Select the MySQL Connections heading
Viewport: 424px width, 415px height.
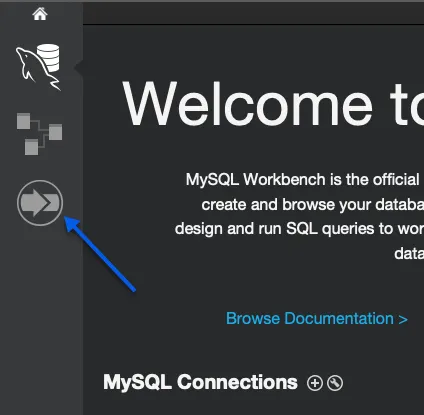click(200, 382)
